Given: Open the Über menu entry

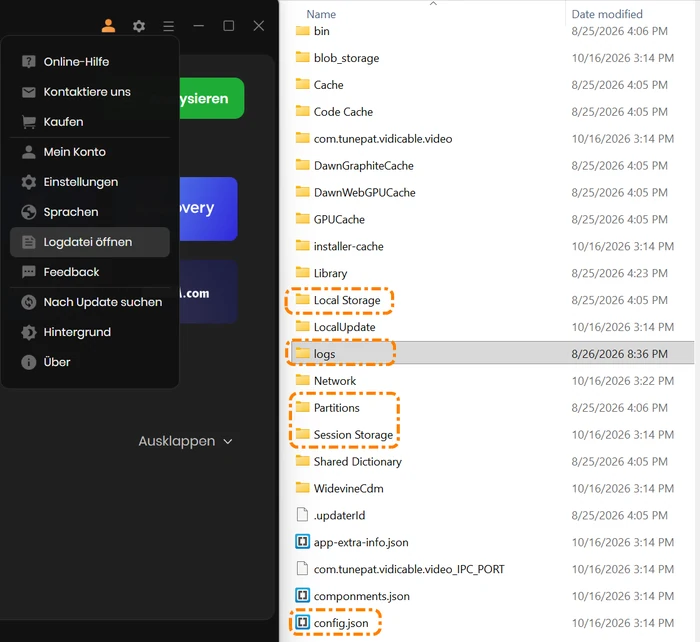Looking at the screenshot, I should [x=90, y=362].
